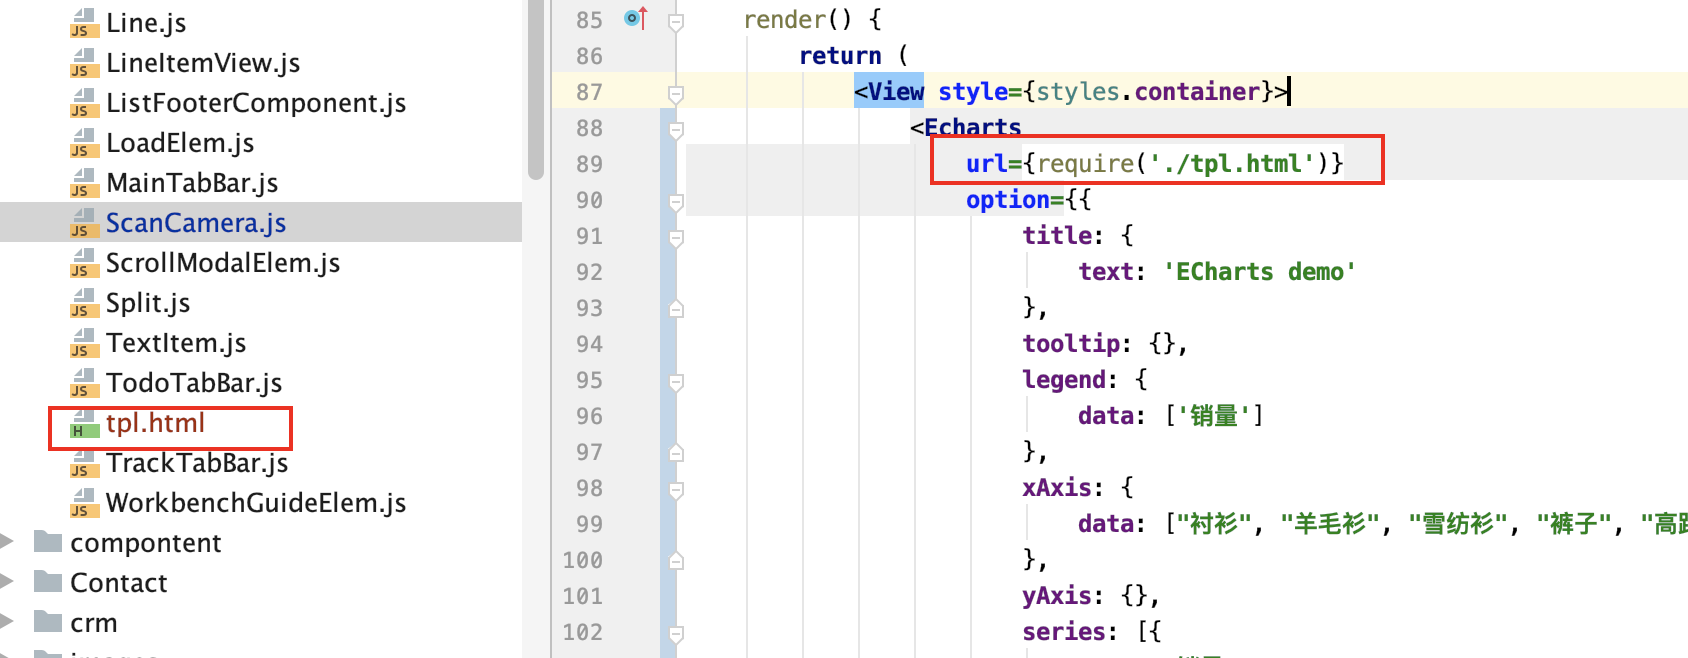
Task: Collapse the legend fold marker on line 95
Action: click(676, 382)
